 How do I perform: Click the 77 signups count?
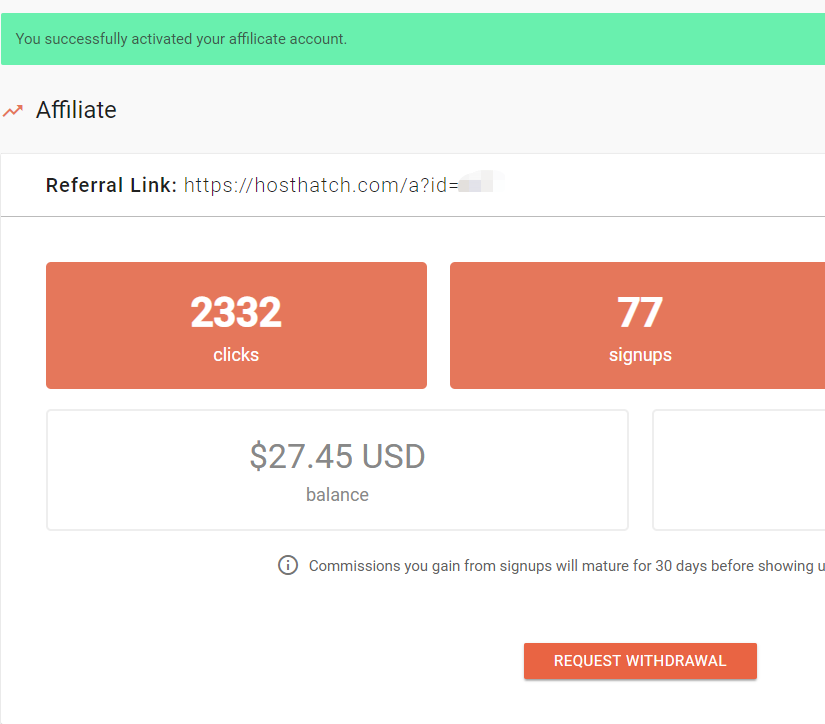[x=640, y=313]
